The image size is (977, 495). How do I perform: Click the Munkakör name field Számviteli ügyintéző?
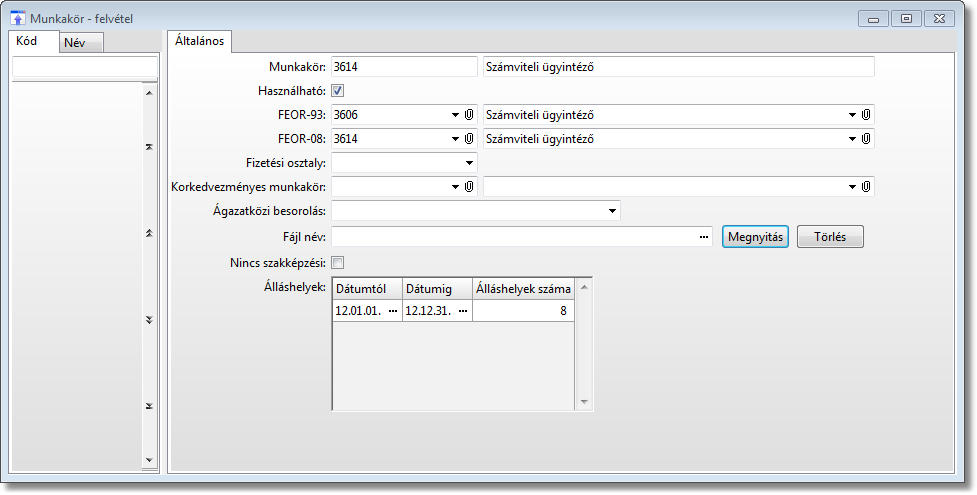pos(679,67)
